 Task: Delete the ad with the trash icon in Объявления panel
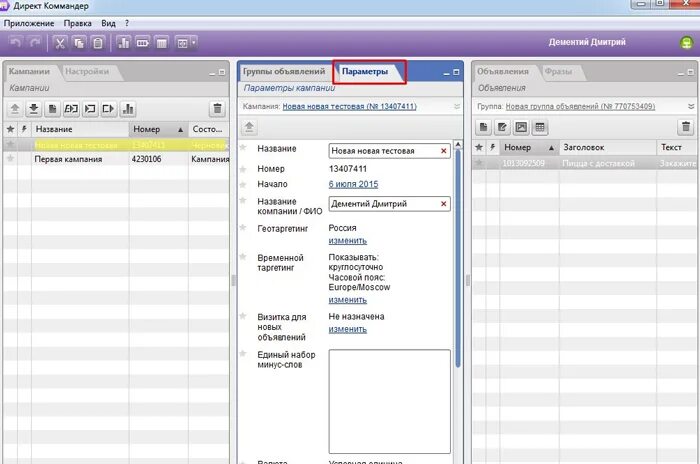pos(686,127)
